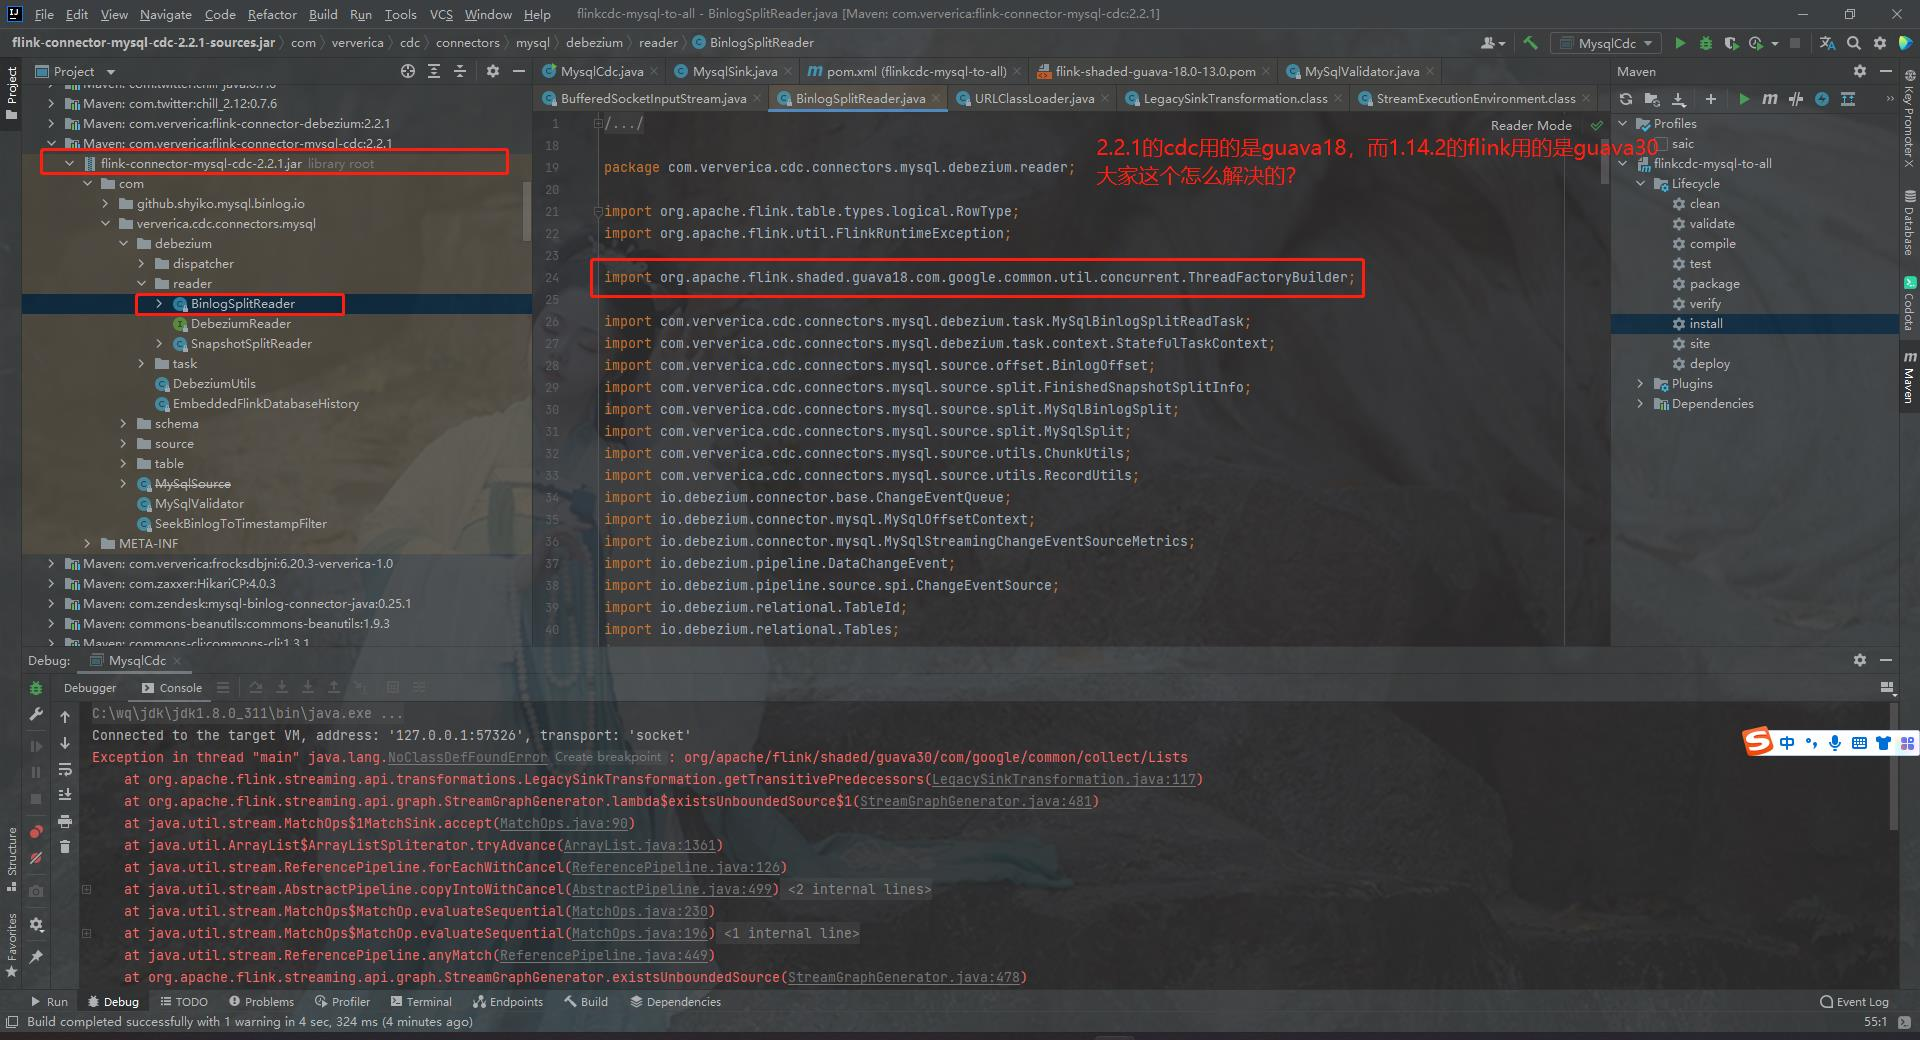Screen dimensions: 1920x1040
Task: Start debugging with the bug icon in main toolbar
Action: pos(1706,43)
